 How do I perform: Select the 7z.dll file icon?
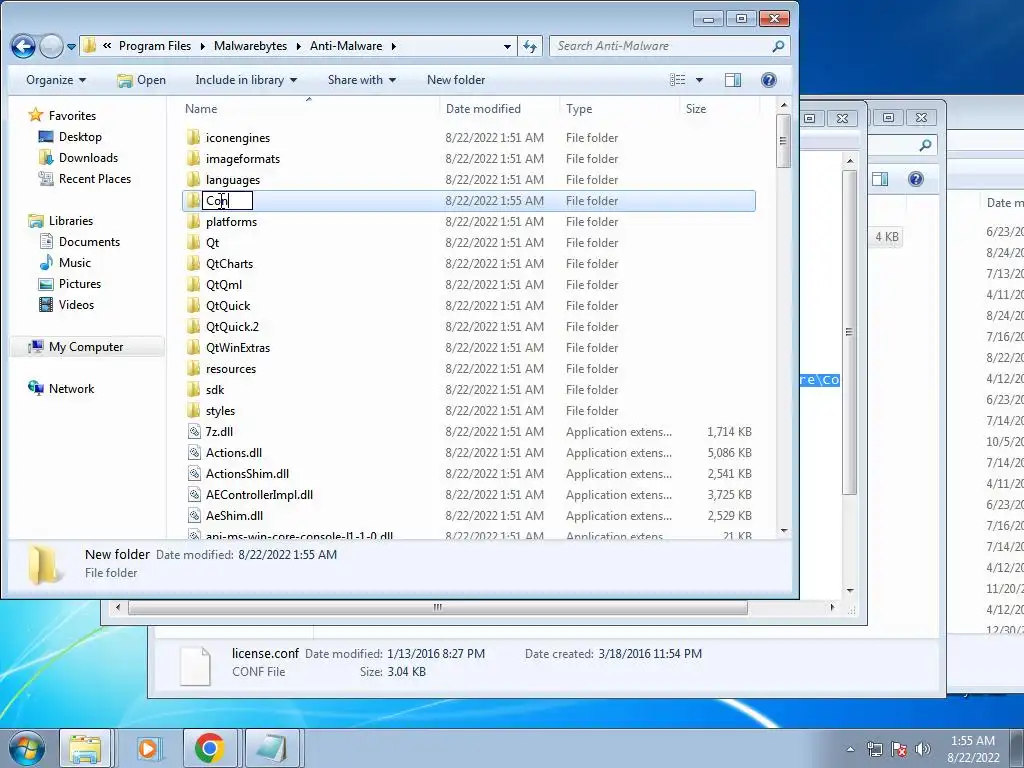pyautogui.click(x=194, y=432)
